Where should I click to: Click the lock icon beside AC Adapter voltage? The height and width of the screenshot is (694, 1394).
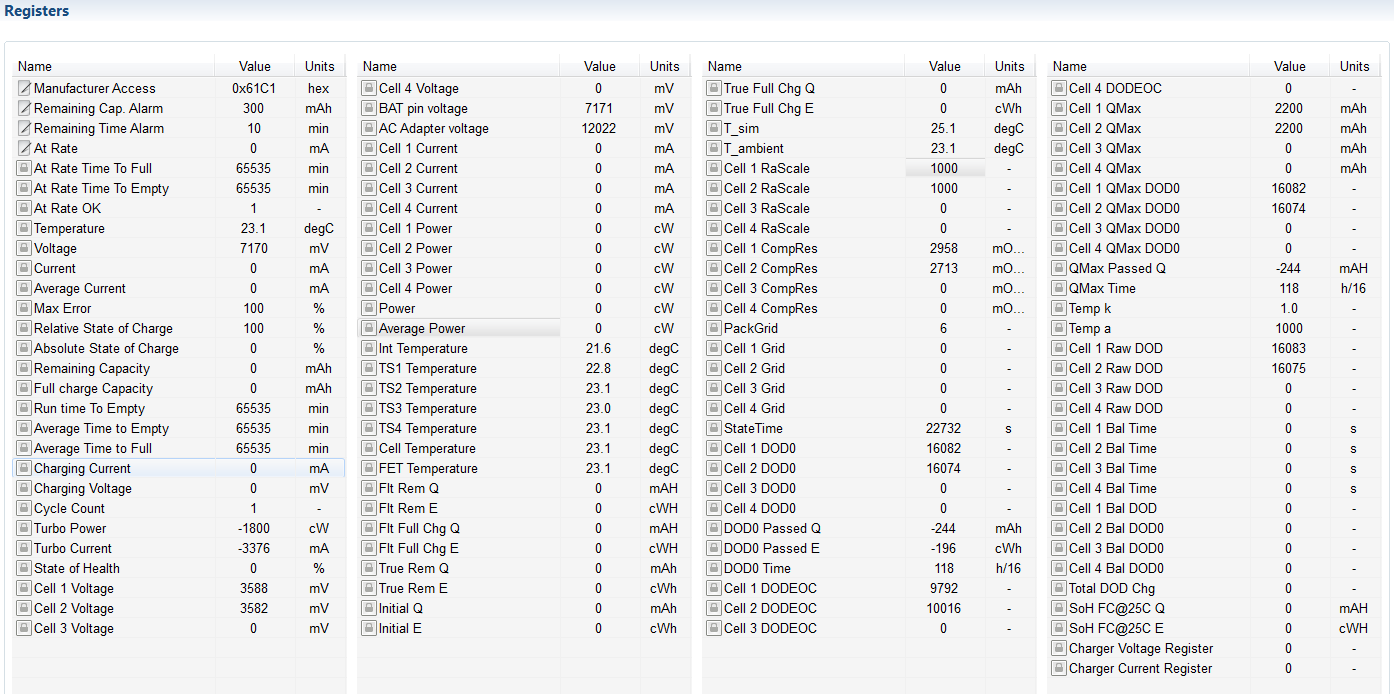[x=369, y=128]
